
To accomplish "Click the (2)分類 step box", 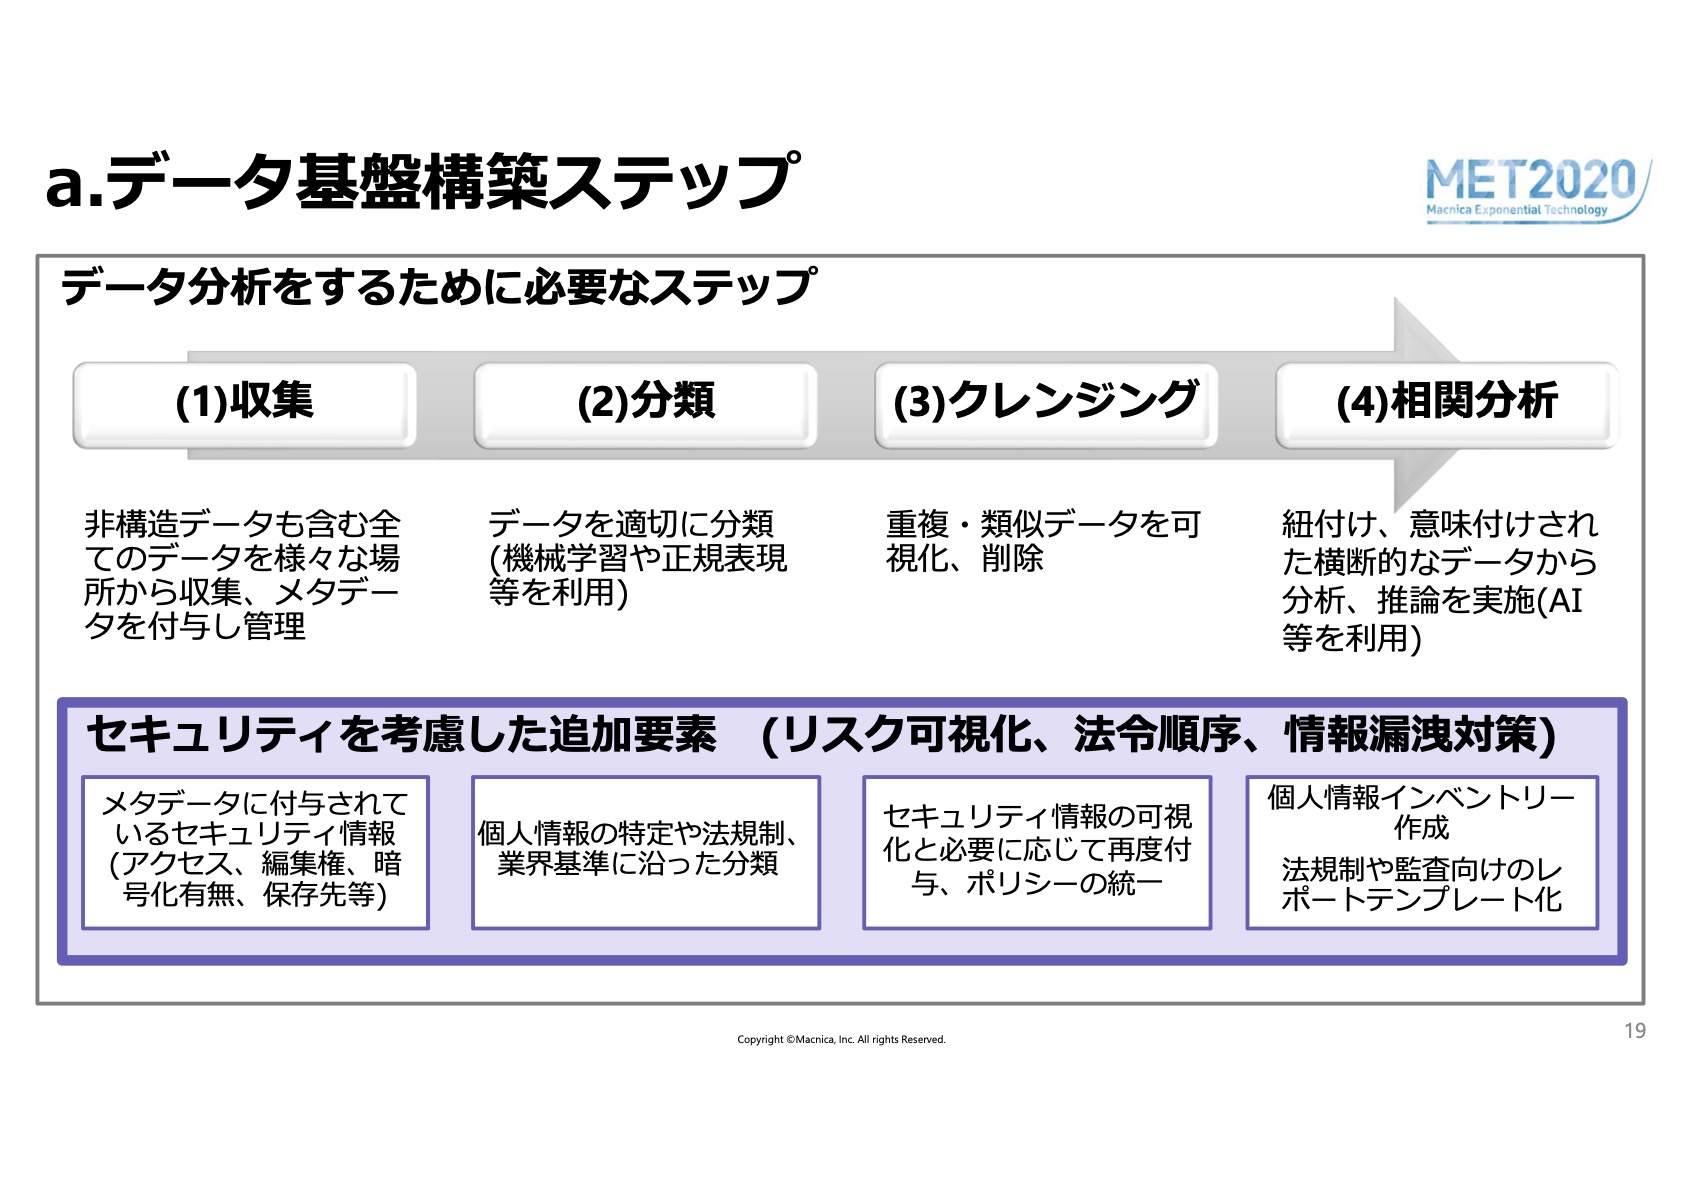I will pyautogui.click(x=646, y=404).
